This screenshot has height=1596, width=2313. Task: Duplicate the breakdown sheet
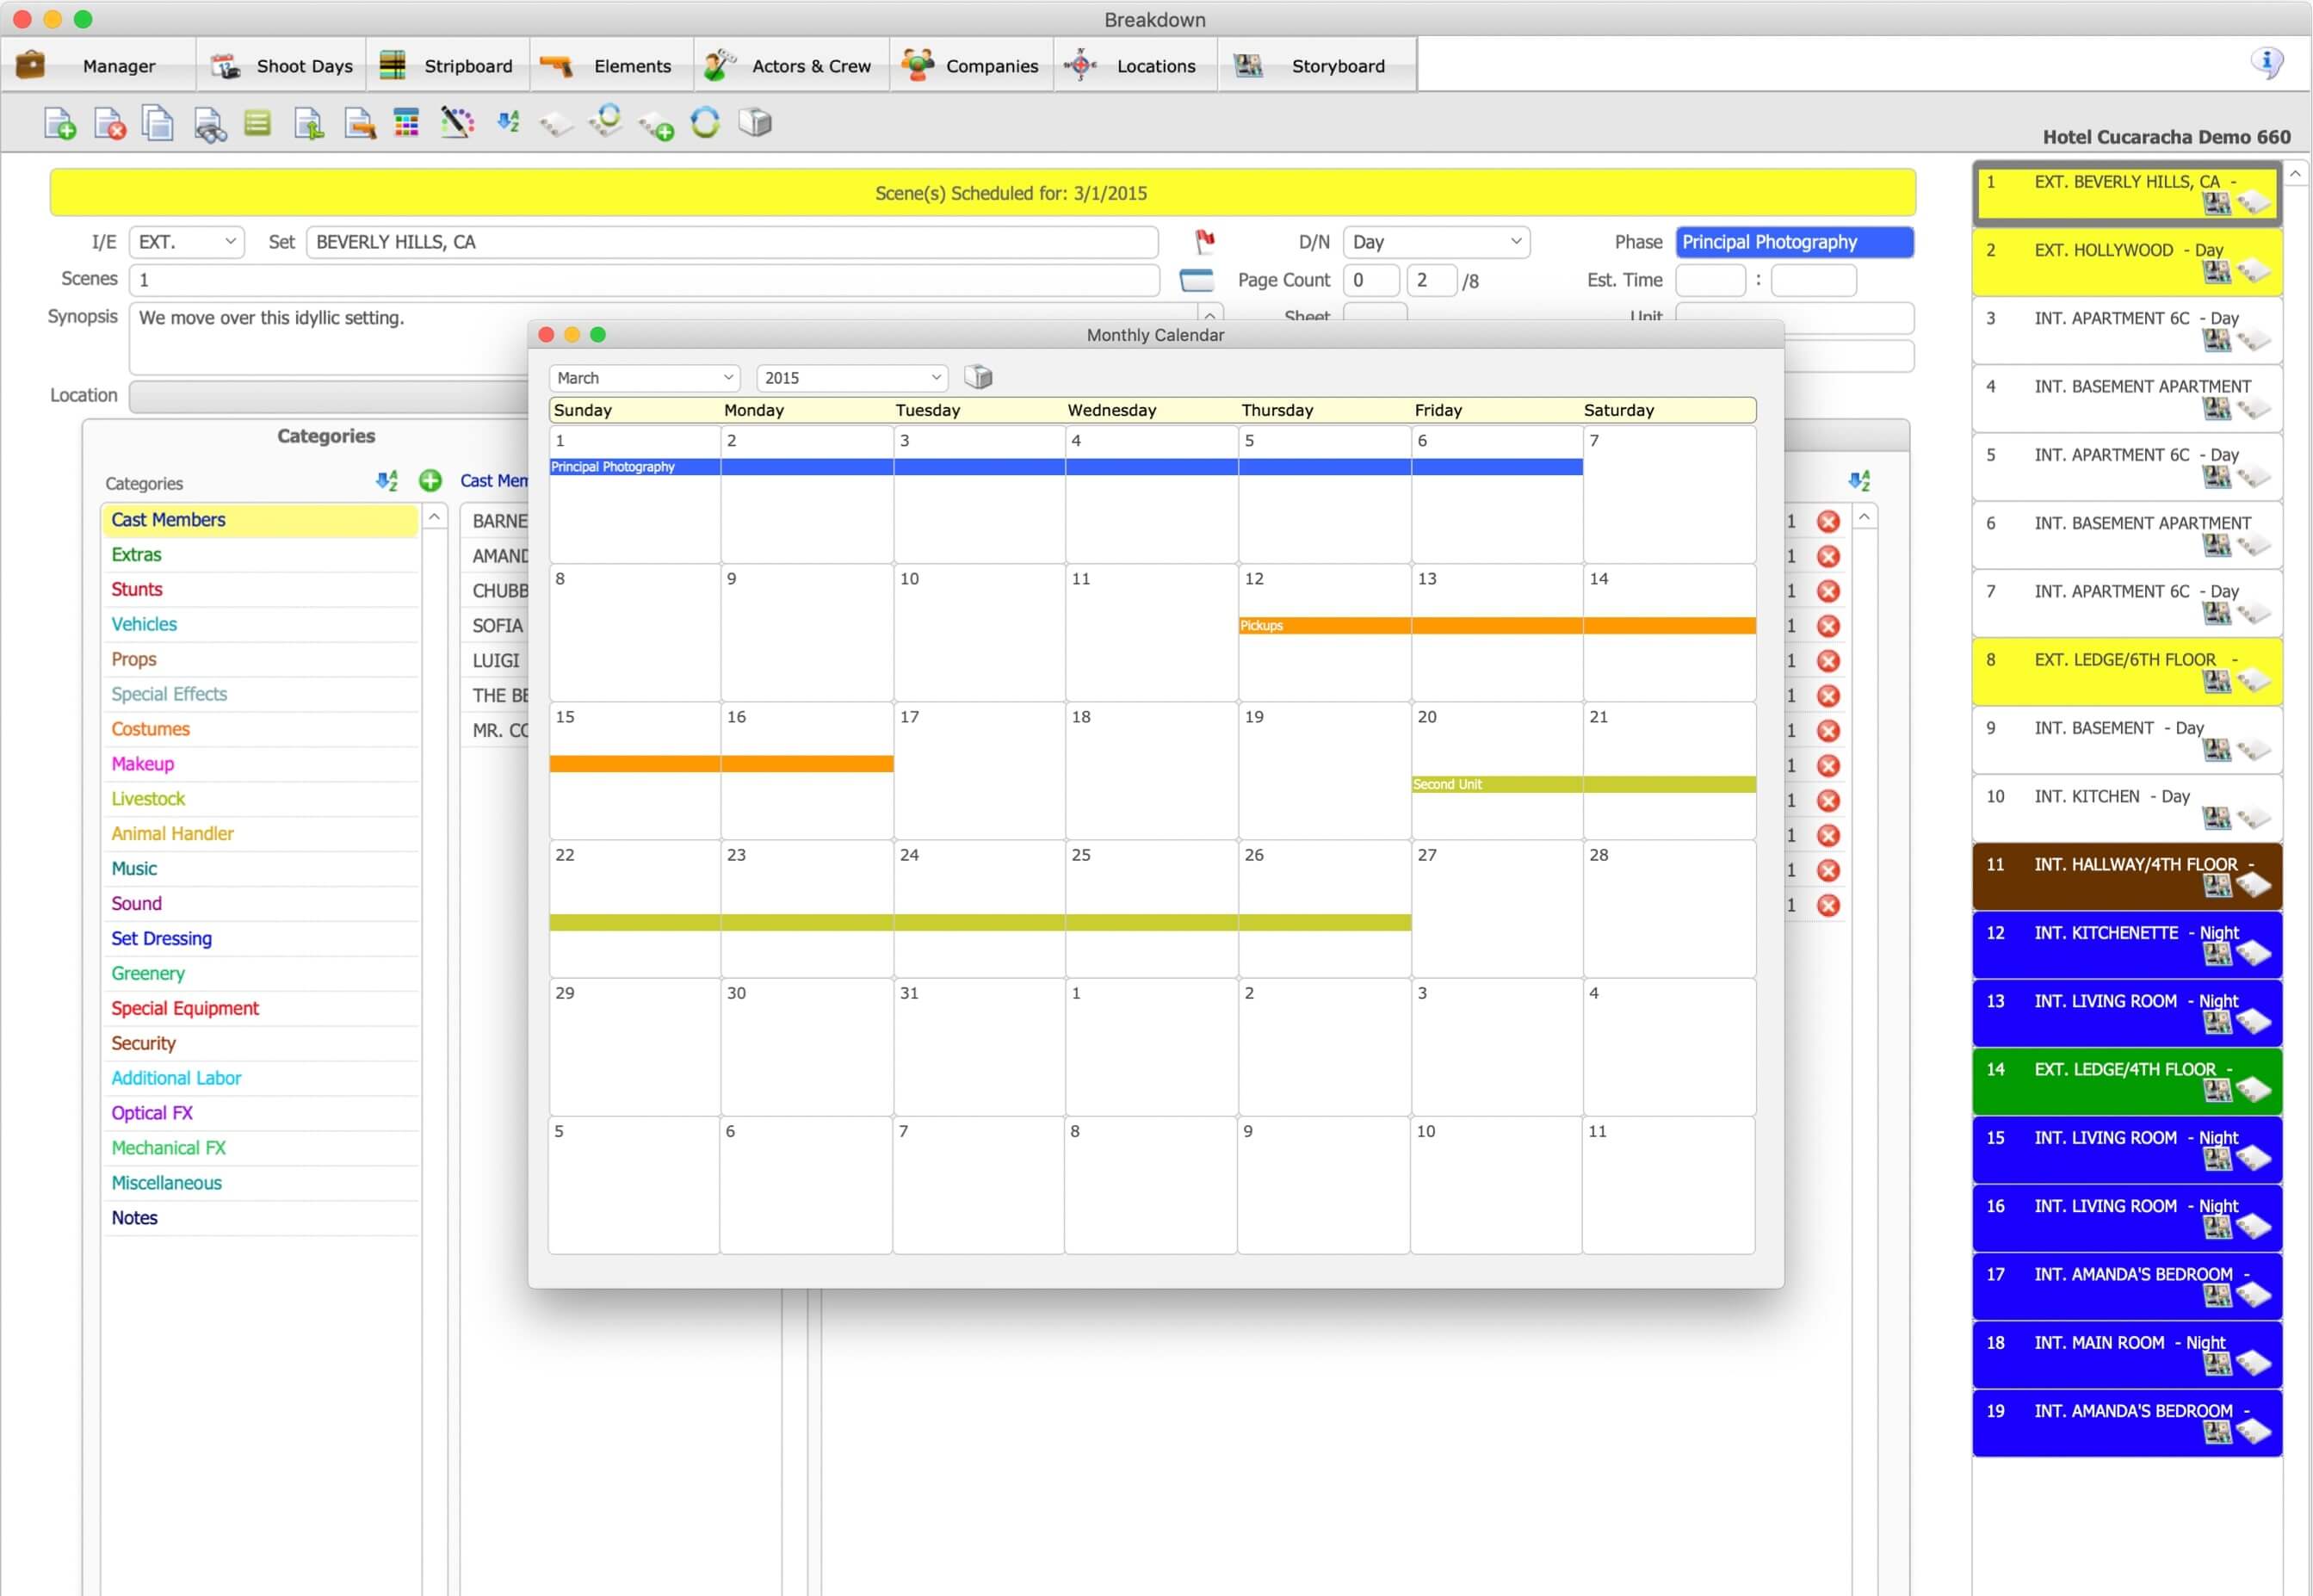[x=157, y=123]
